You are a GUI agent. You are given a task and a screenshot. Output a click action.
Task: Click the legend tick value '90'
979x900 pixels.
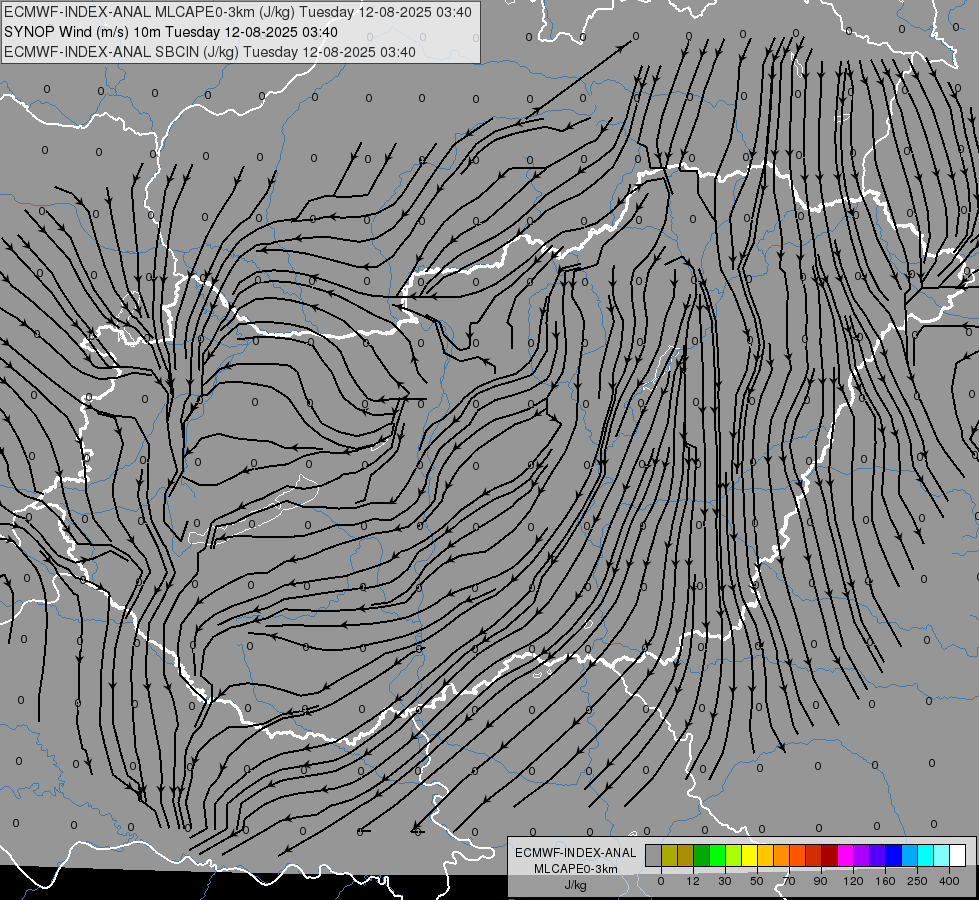[820, 881]
